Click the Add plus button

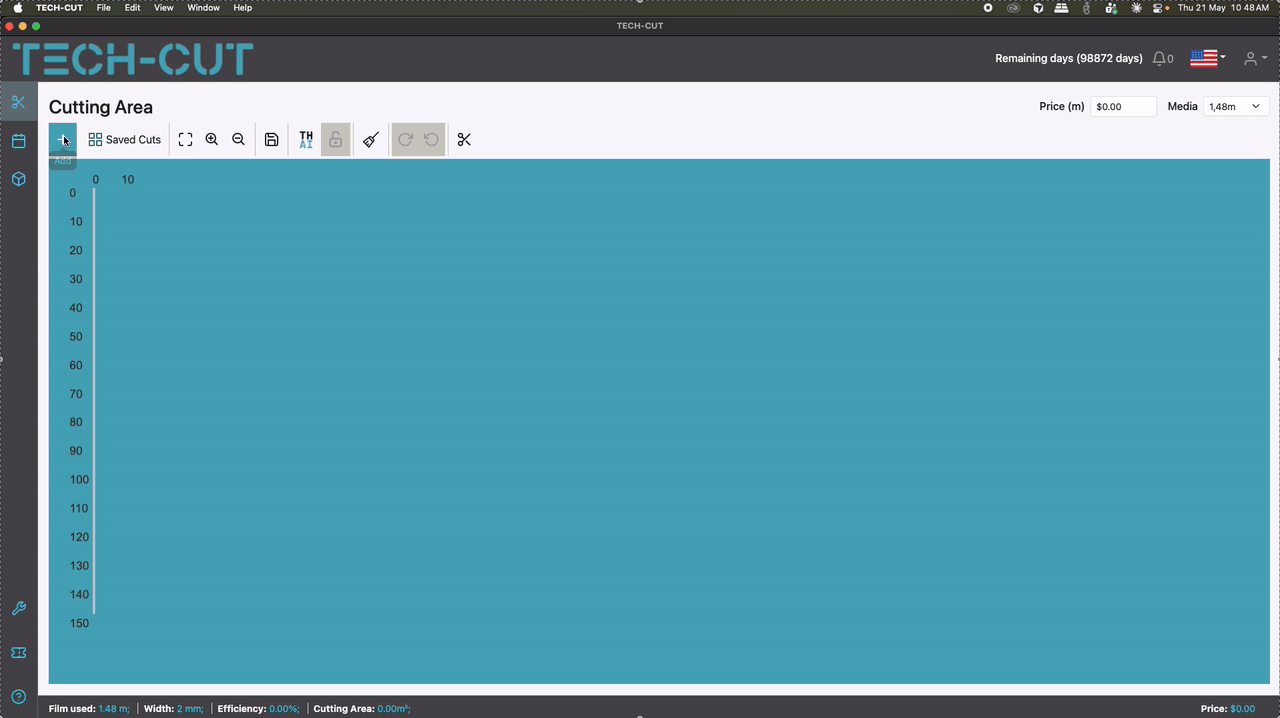63,139
